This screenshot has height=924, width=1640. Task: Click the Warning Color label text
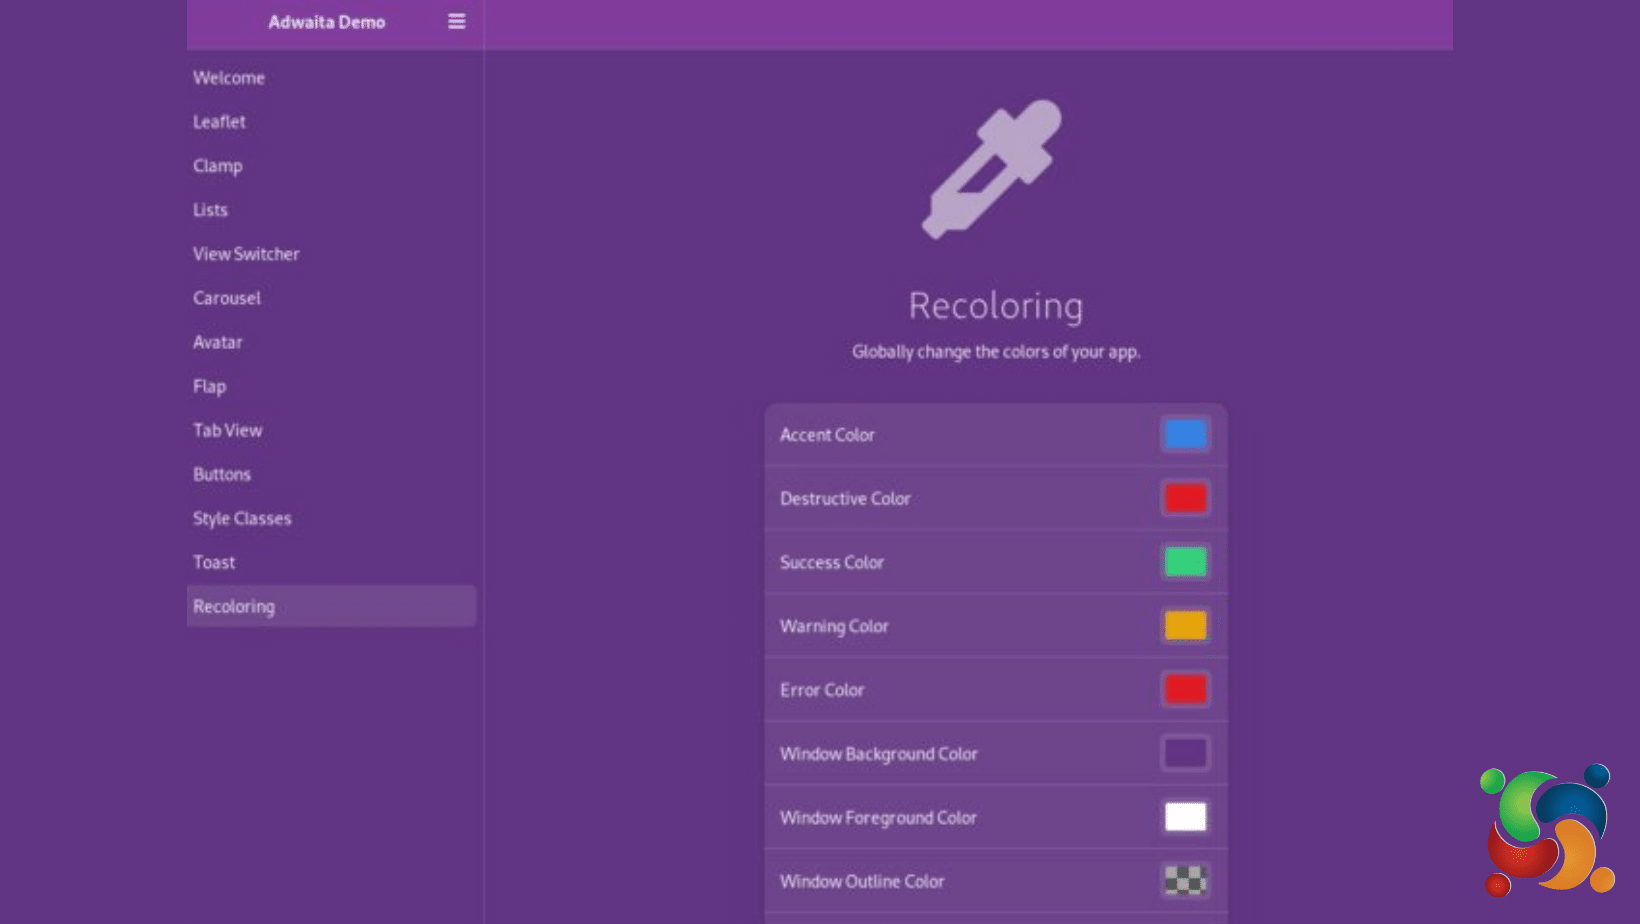click(834, 627)
